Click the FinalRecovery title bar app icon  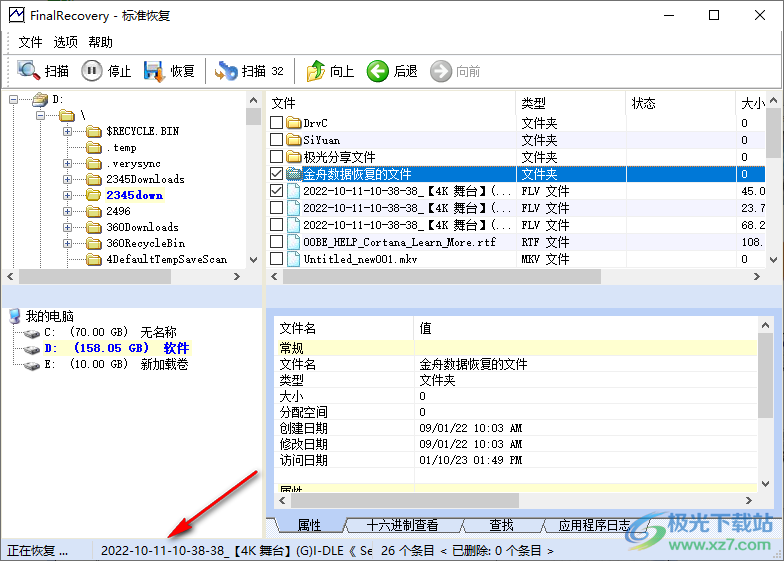point(16,15)
